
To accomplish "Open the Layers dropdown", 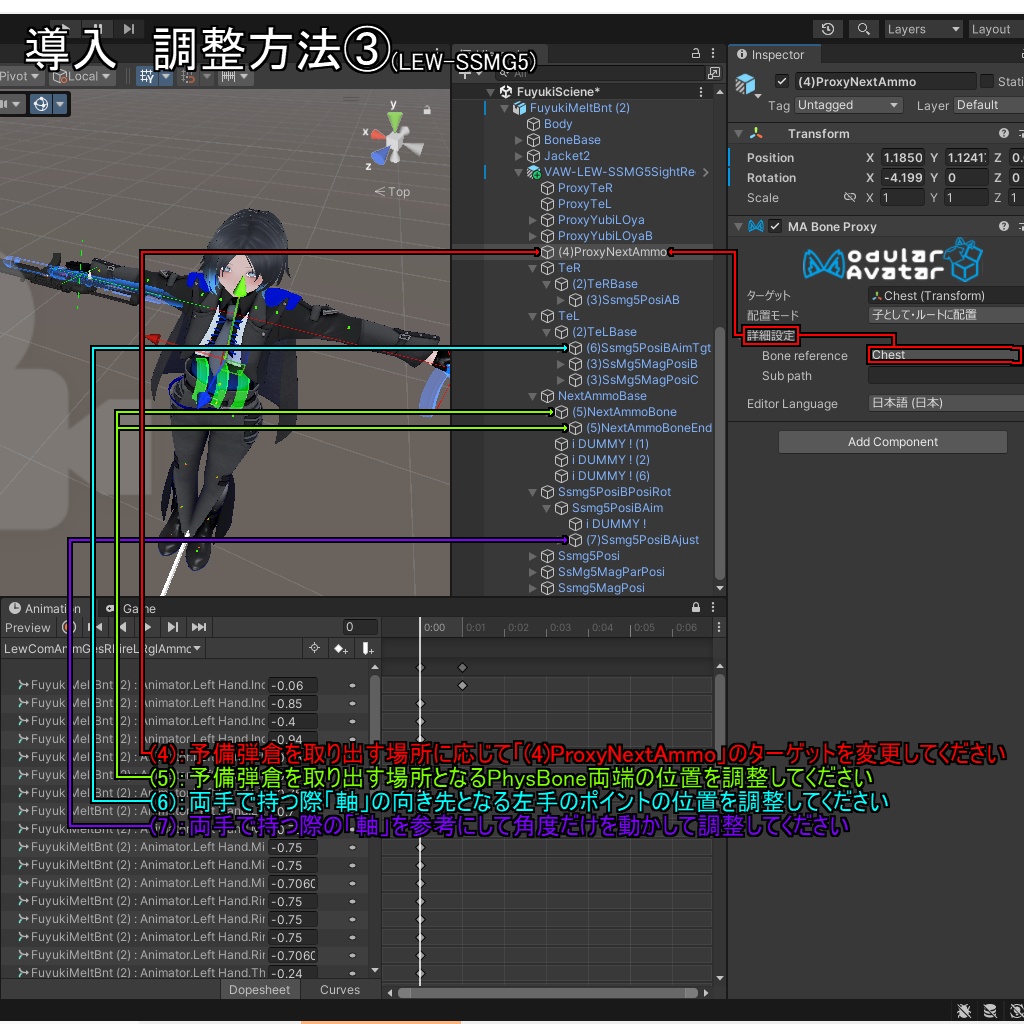I will (x=923, y=29).
